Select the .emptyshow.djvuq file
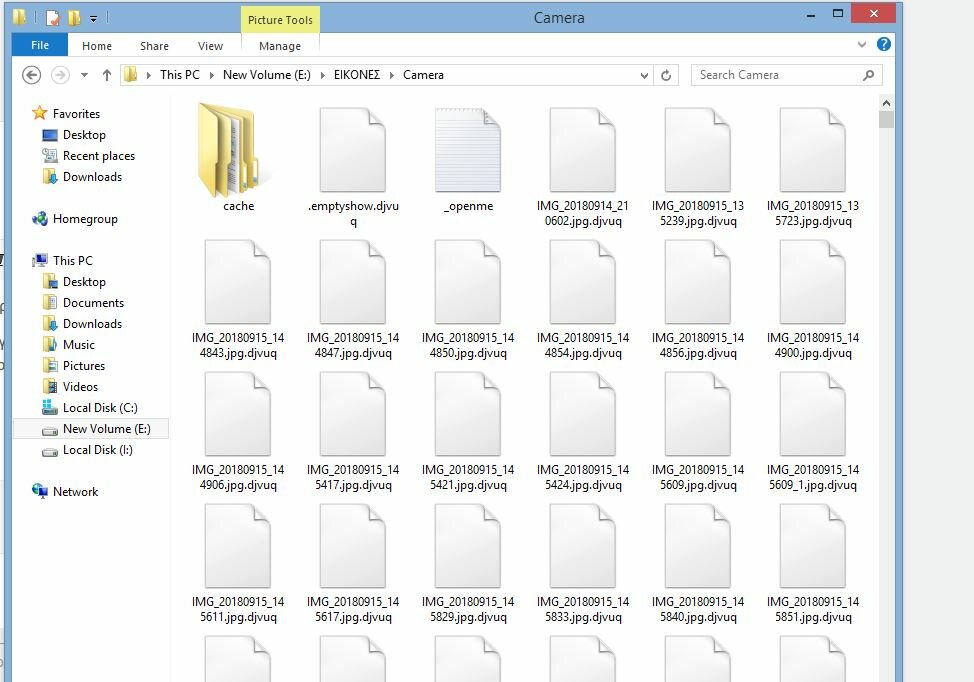The width and height of the screenshot is (974, 682). (353, 166)
